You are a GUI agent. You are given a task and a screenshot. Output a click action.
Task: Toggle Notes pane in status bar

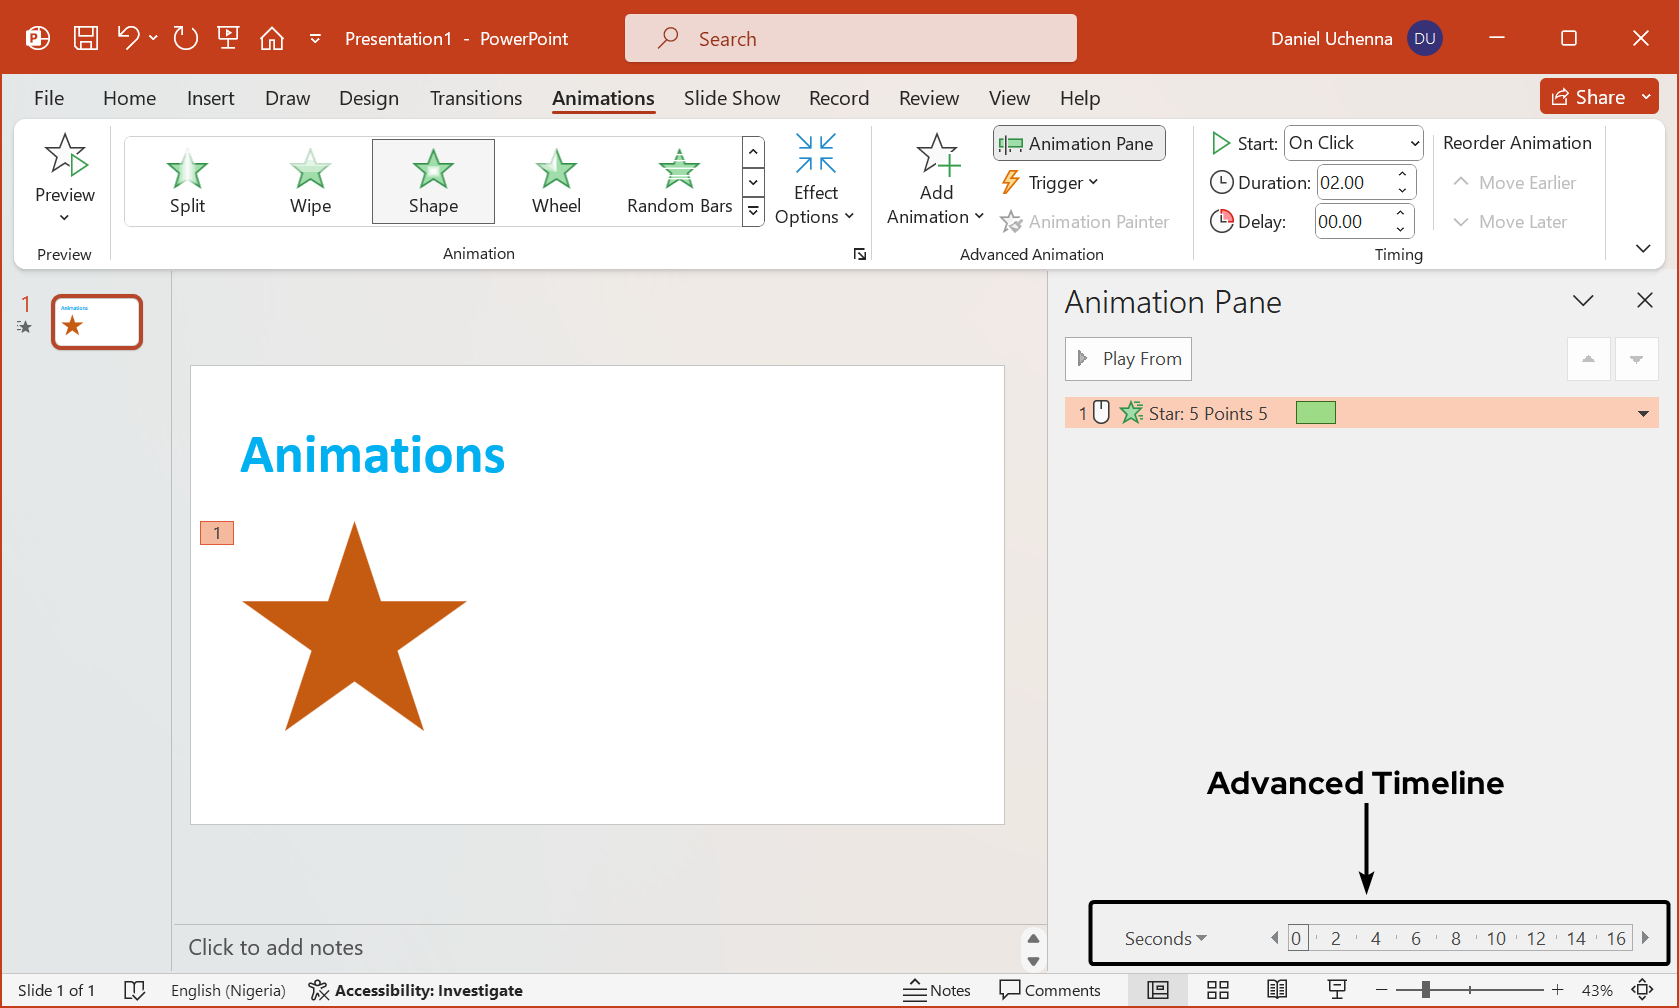coord(937,990)
